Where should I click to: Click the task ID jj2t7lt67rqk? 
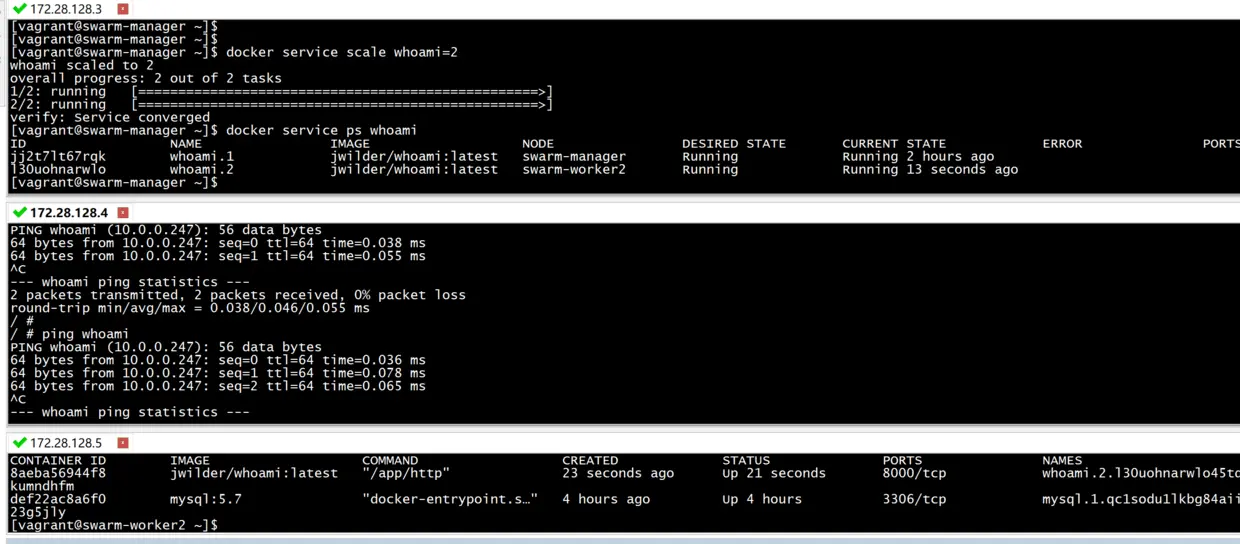coord(58,156)
